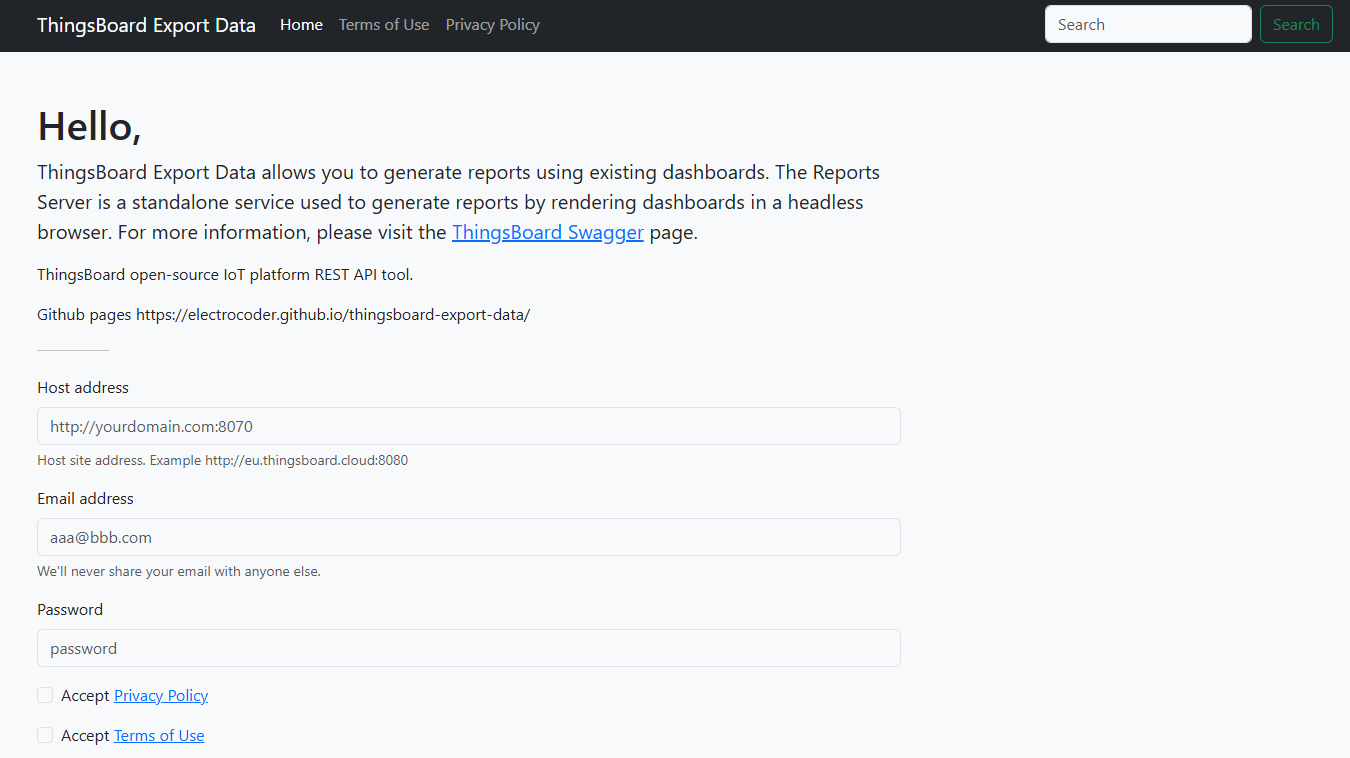This screenshot has height=758, width=1350.
Task: Open the Terms of Use link next to its checkbox
Action: click(x=158, y=735)
